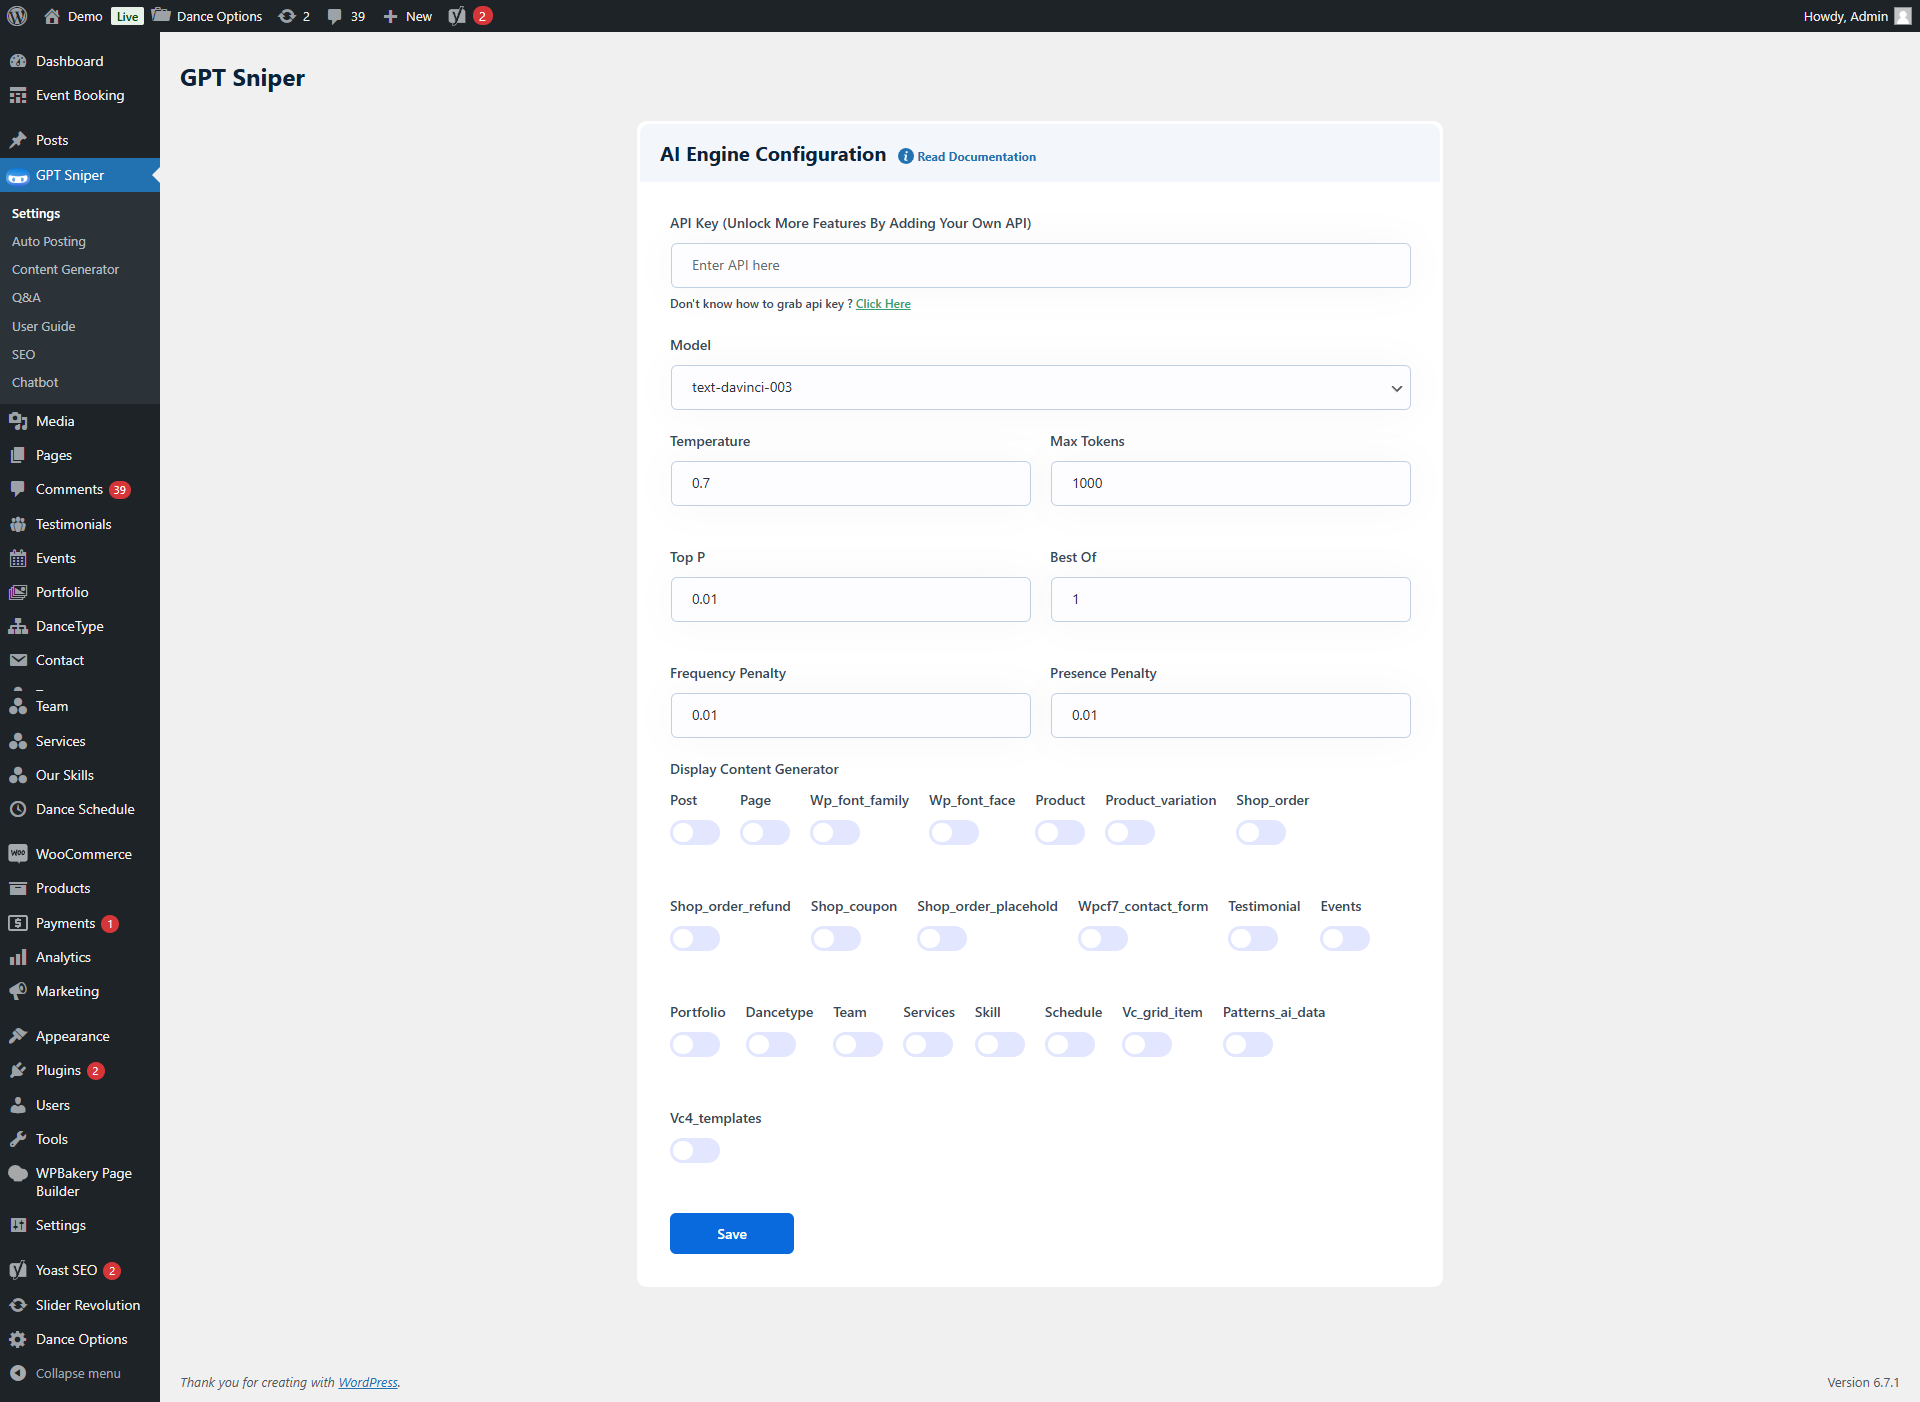Open the Howdy, Admin account menu
Screen dimensions: 1920x1402
tap(1857, 16)
